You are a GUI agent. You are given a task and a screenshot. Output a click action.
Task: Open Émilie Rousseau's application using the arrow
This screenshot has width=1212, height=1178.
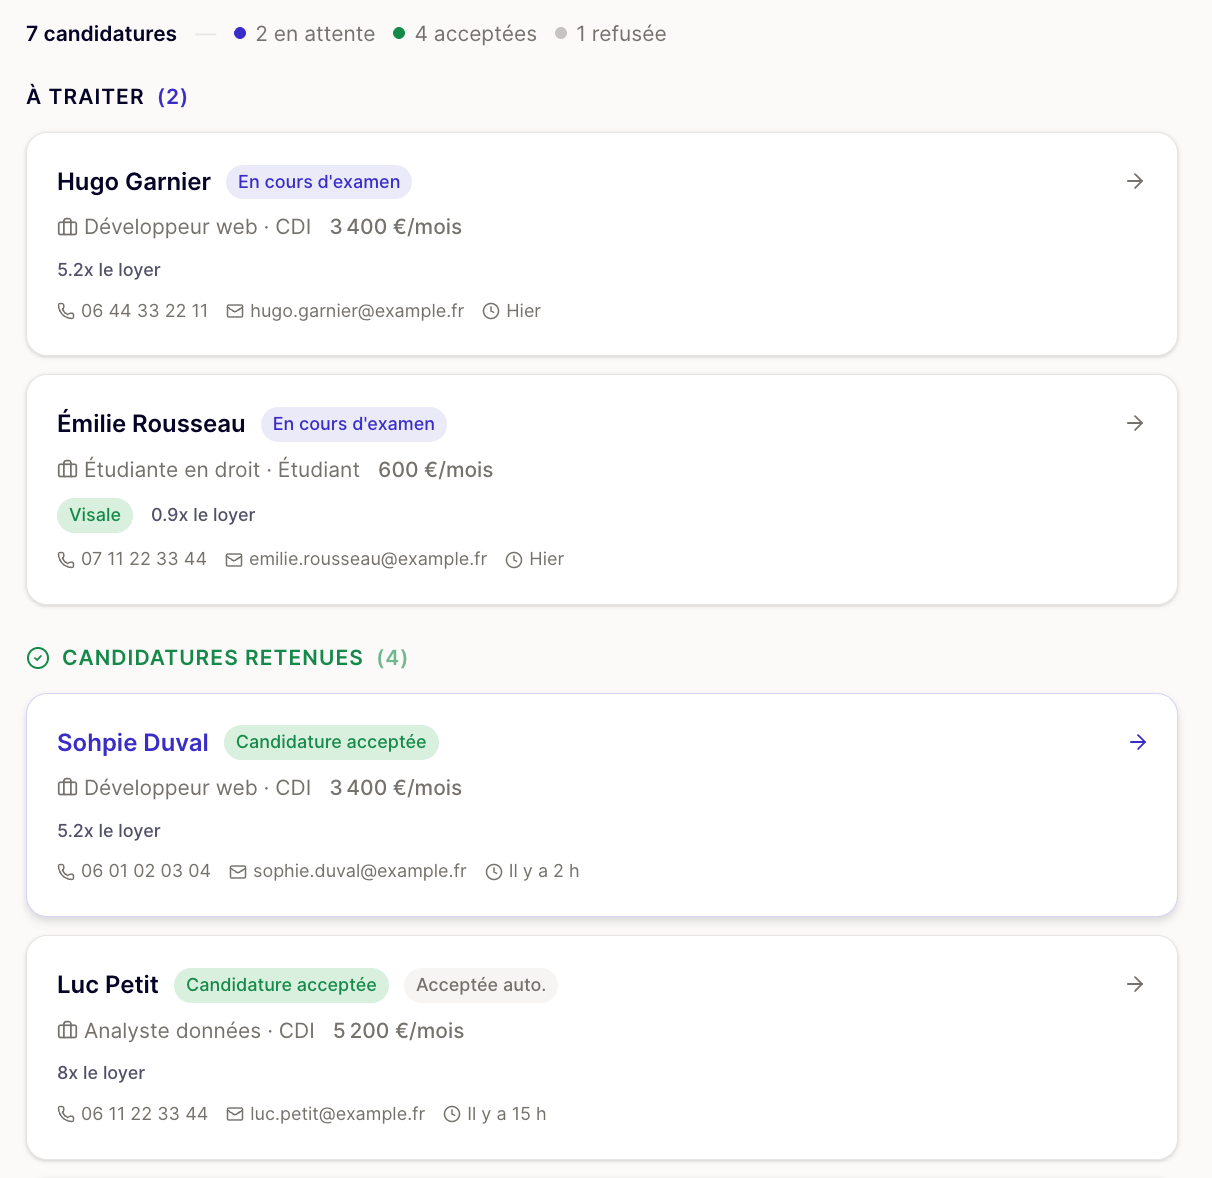click(x=1135, y=423)
